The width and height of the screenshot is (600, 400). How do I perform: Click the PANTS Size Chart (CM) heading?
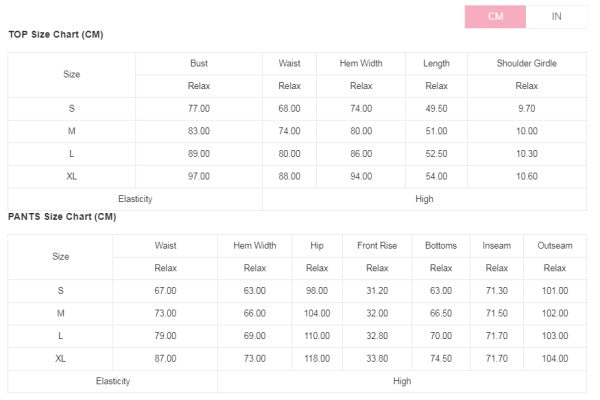62,217
